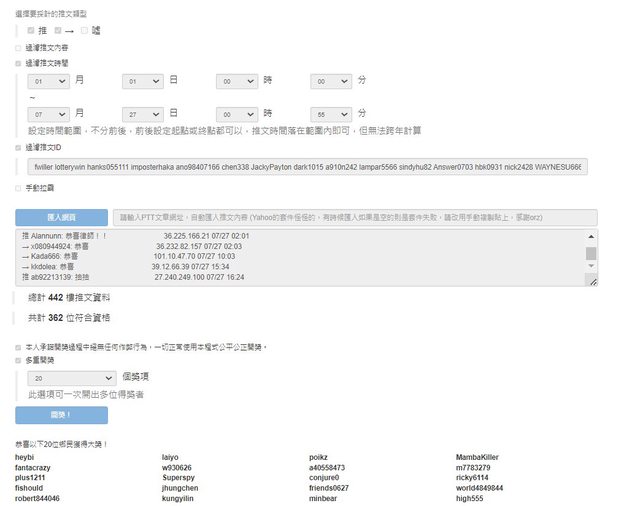Check the 多重開獎 multi-draw checkbox
Viewport: 640px width, 506px height.
(17, 359)
